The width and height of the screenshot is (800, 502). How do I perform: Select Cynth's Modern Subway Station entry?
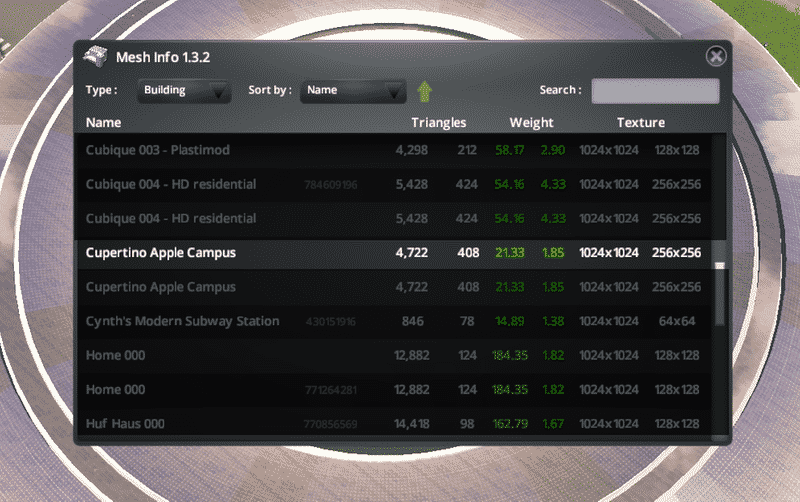[x=182, y=321]
